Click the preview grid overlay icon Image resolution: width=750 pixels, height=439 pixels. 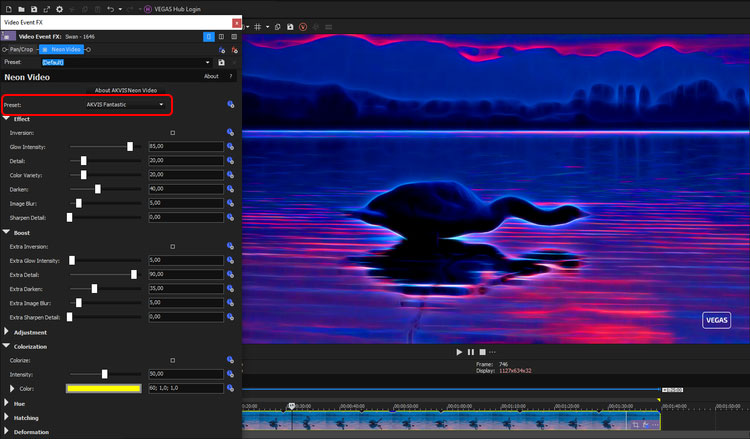point(257,27)
